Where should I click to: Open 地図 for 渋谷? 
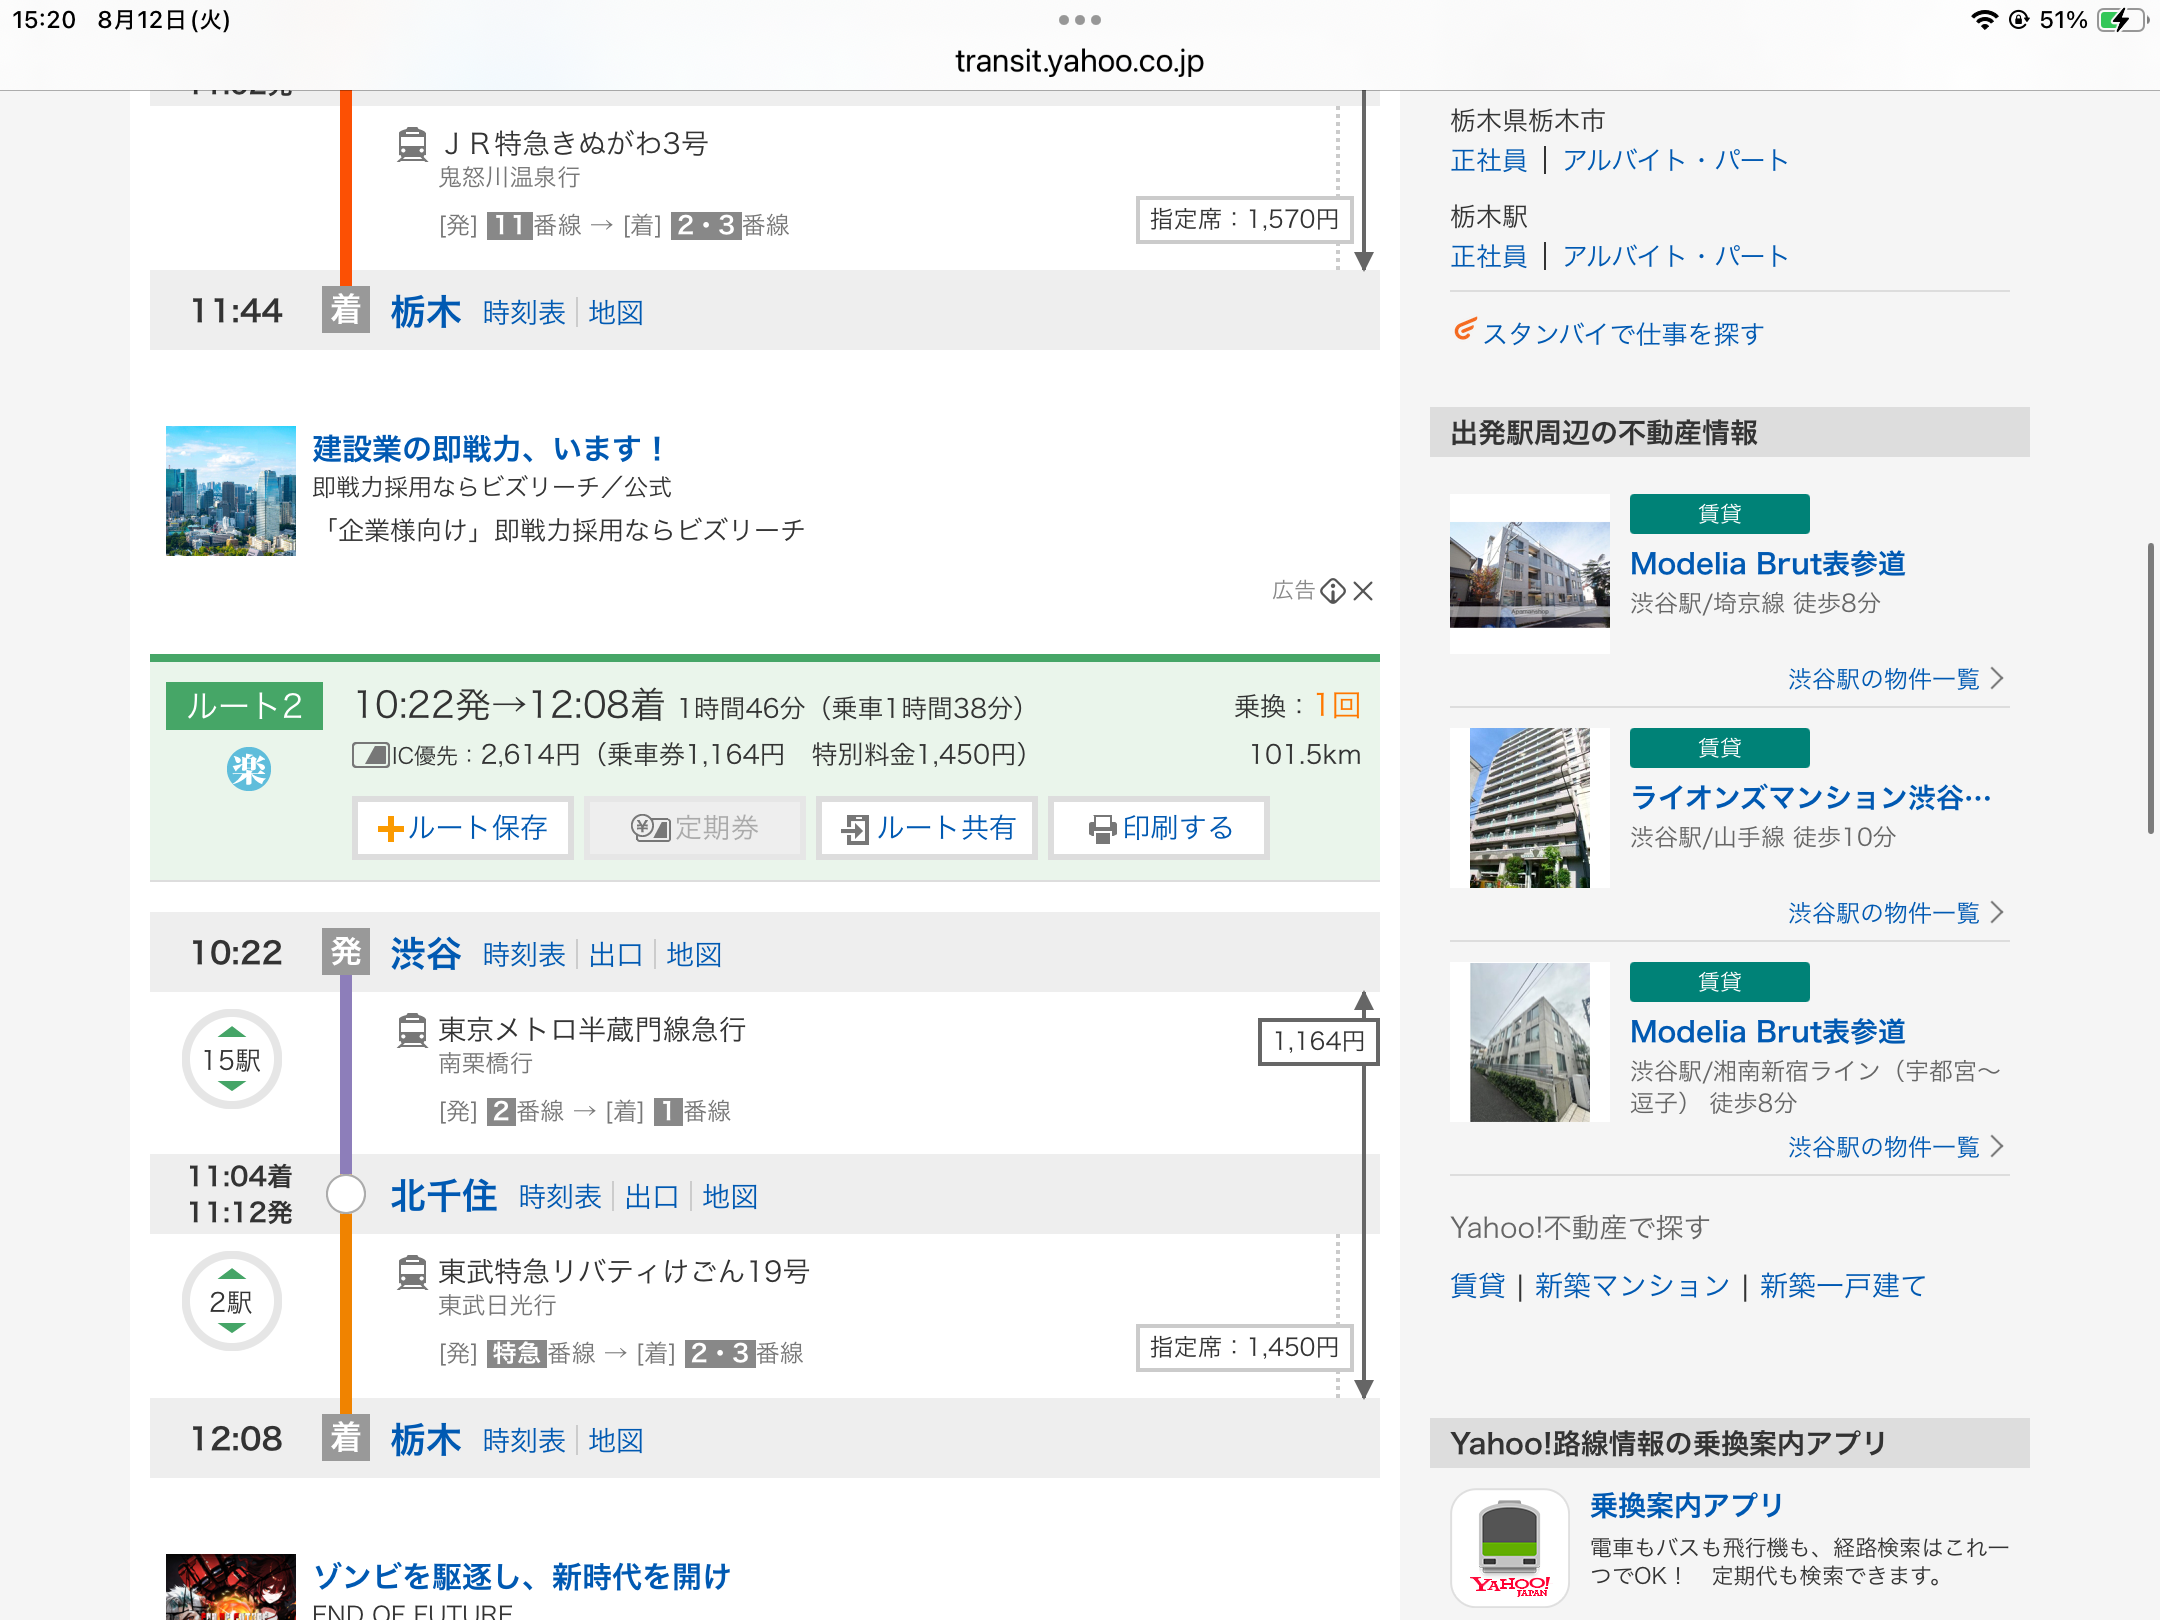(x=694, y=955)
